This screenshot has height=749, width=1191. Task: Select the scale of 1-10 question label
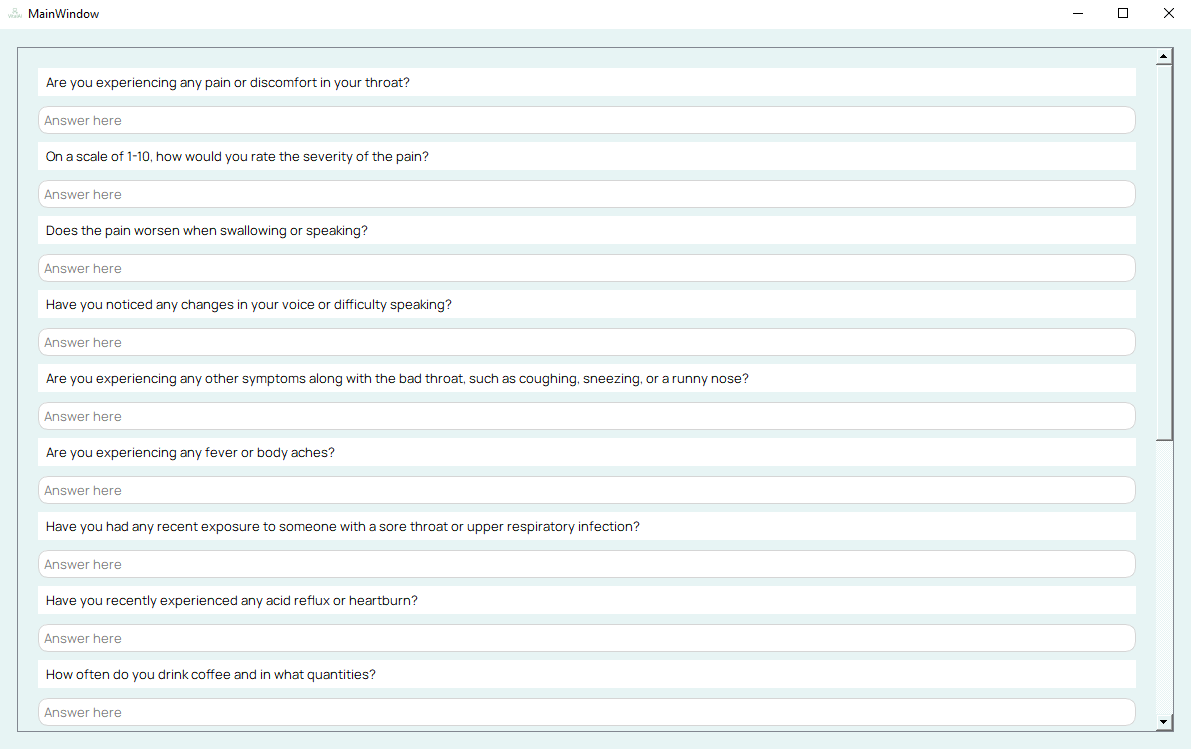pyautogui.click(x=237, y=156)
